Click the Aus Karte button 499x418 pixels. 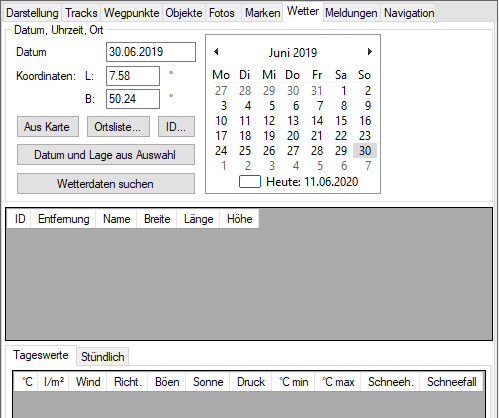coord(48,127)
